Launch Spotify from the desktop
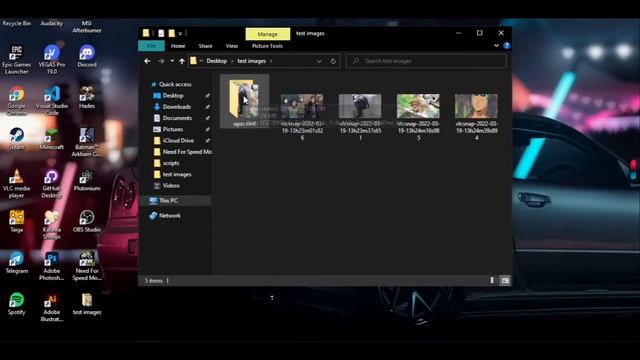640x360 pixels. coord(16,304)
